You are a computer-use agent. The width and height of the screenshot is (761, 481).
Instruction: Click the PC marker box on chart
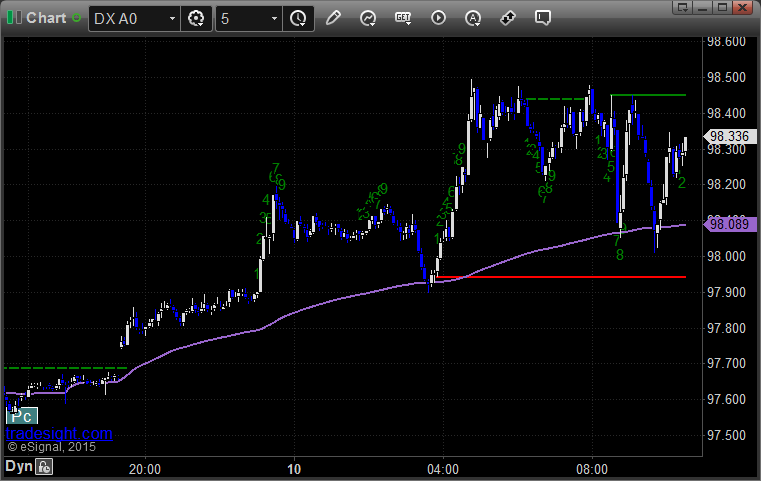click(x=22, y=416)
